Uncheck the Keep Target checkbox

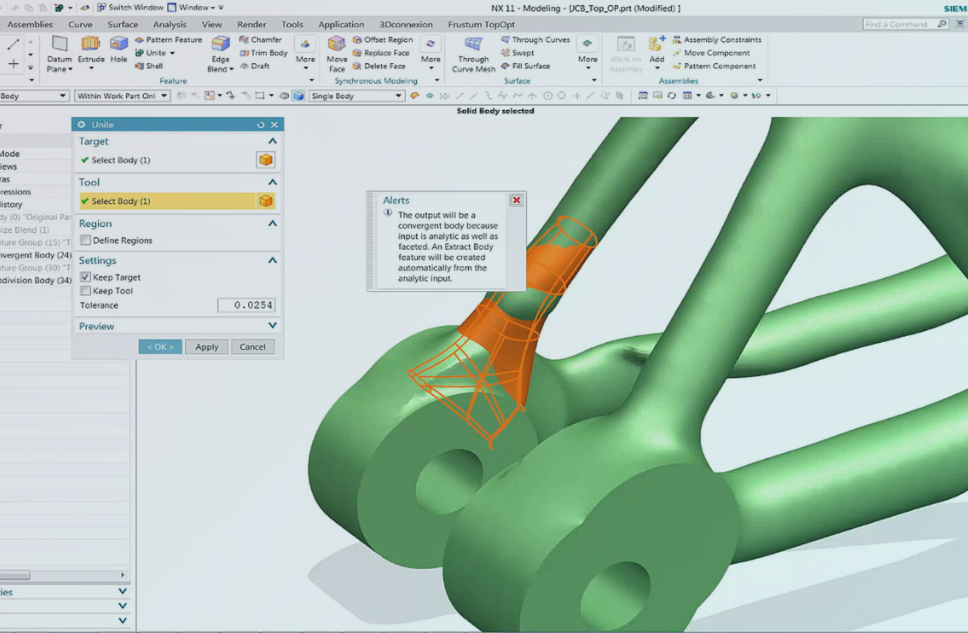86,277
